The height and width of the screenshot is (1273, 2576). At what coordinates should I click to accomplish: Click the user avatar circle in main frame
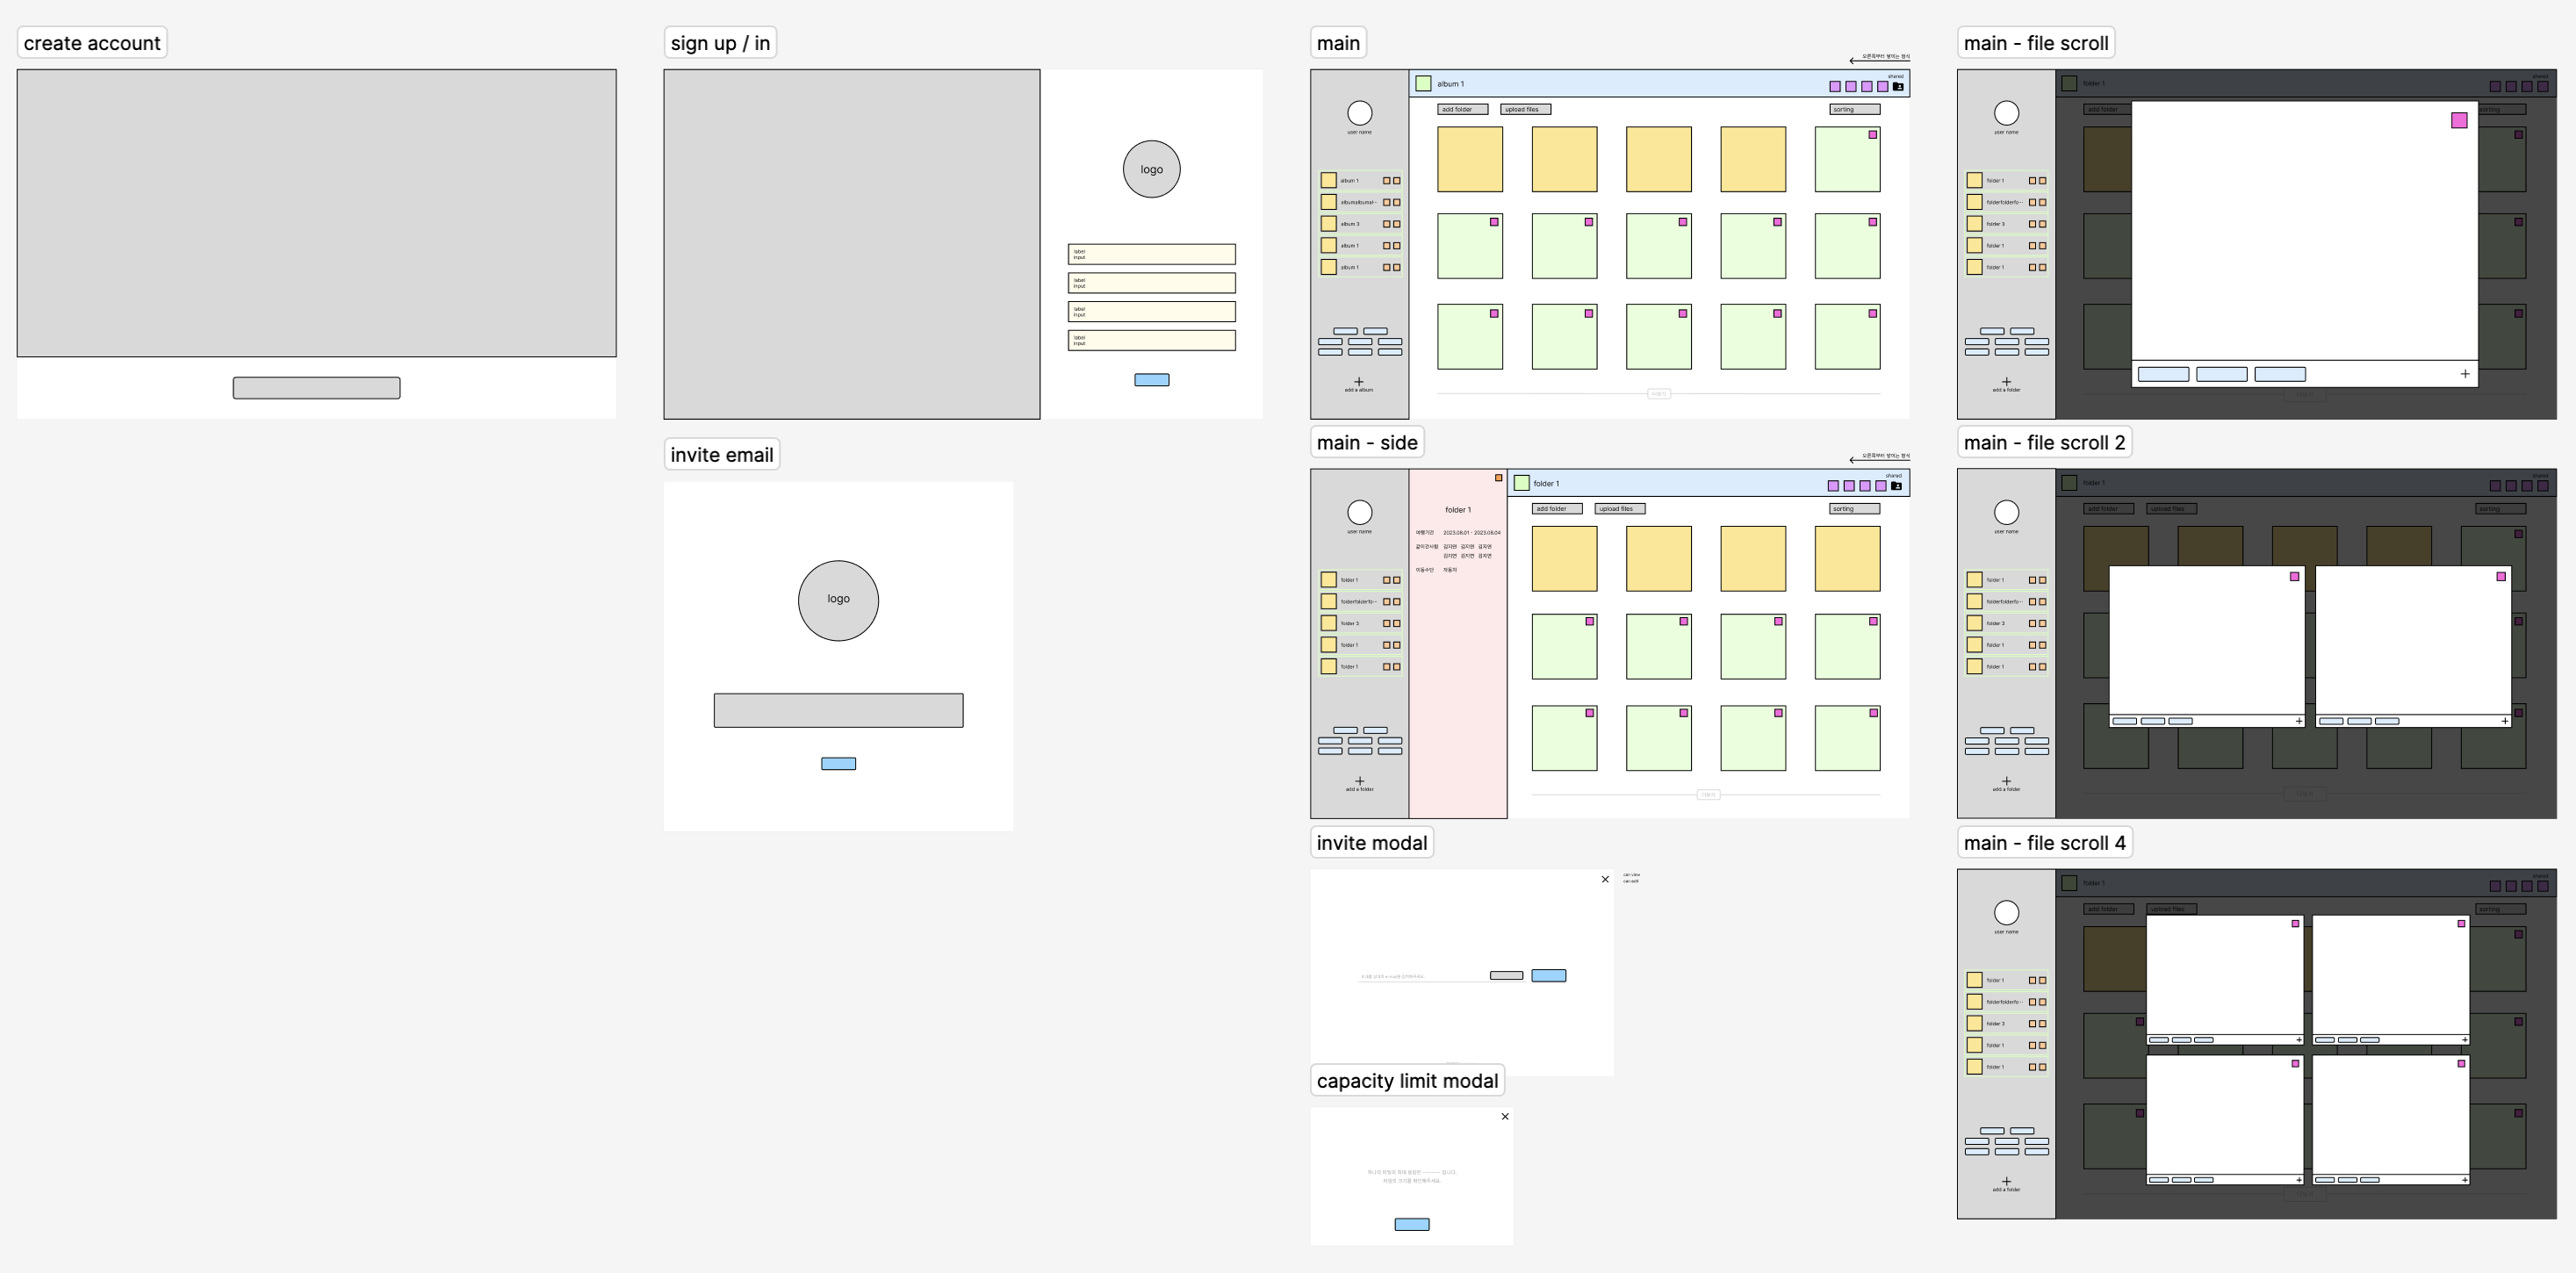click(1359, 113)
